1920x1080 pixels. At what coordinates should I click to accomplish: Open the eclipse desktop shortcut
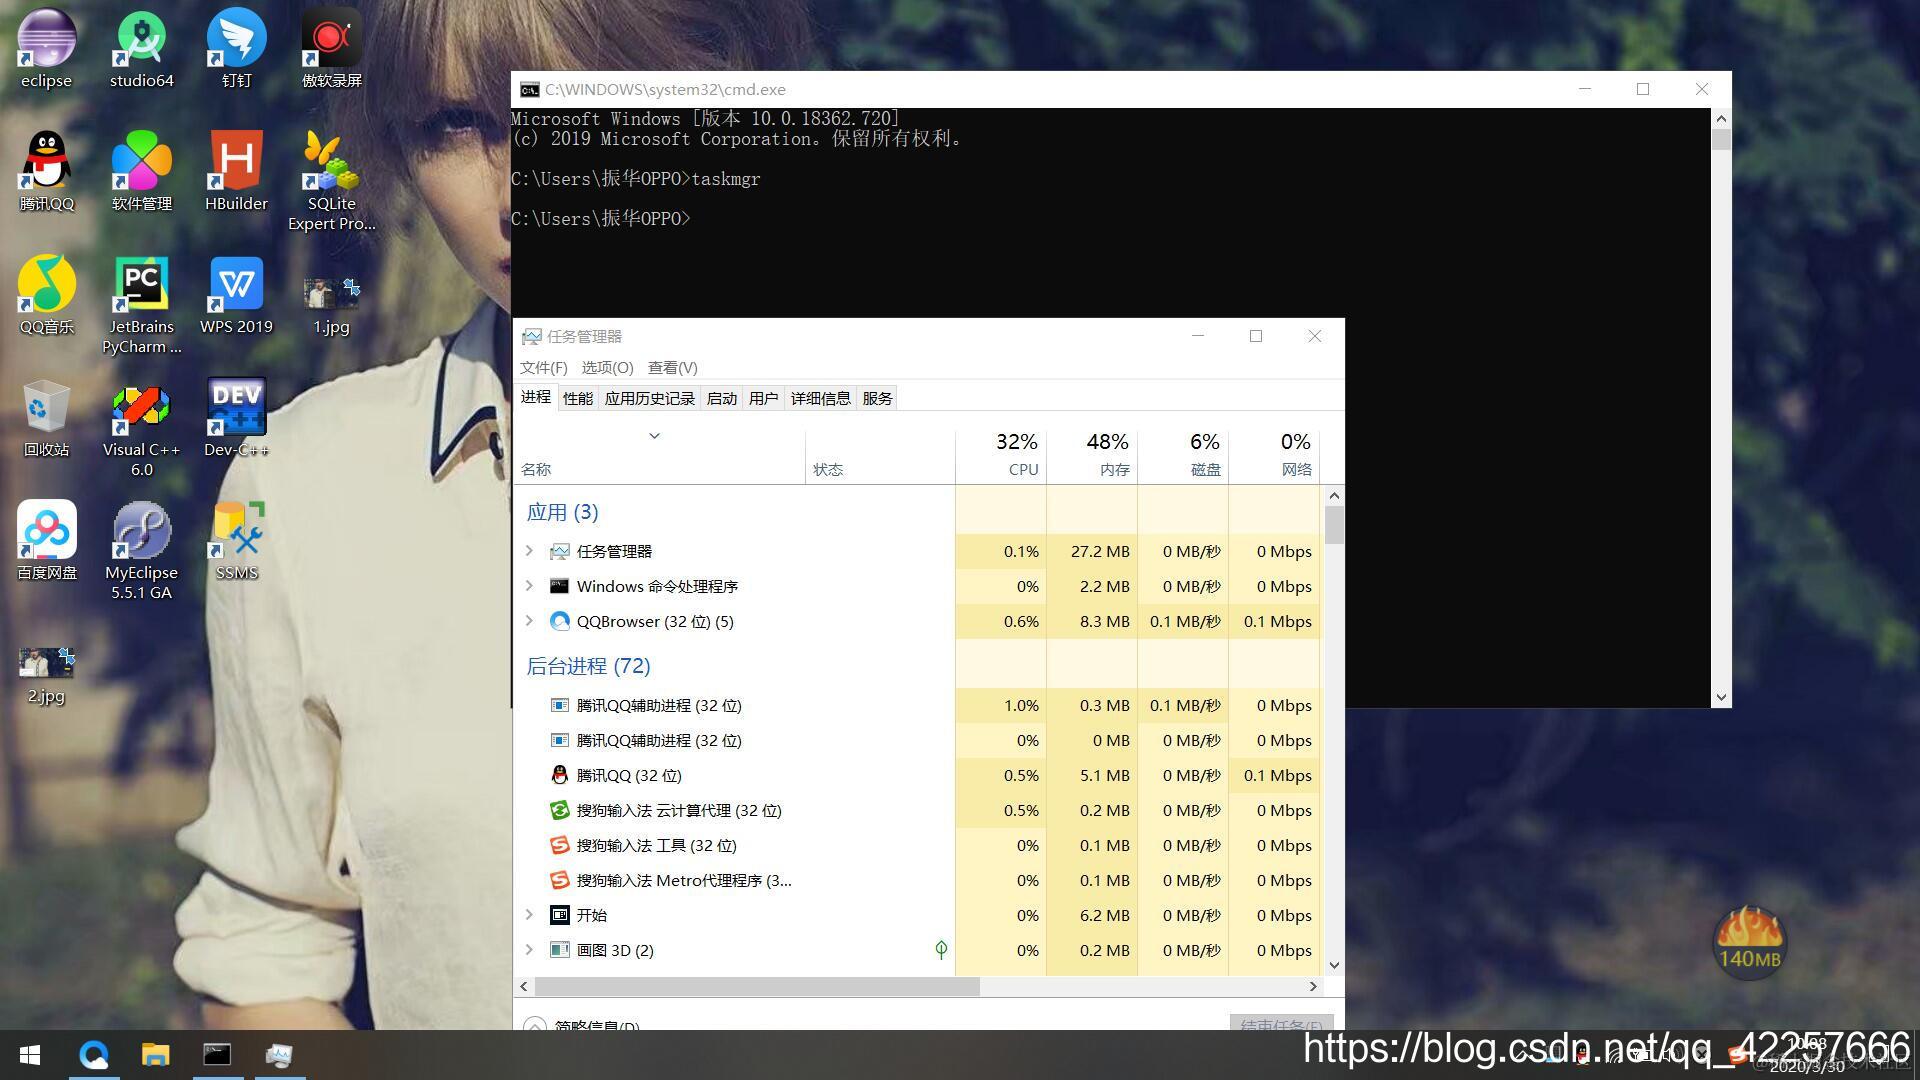point(46,40)
